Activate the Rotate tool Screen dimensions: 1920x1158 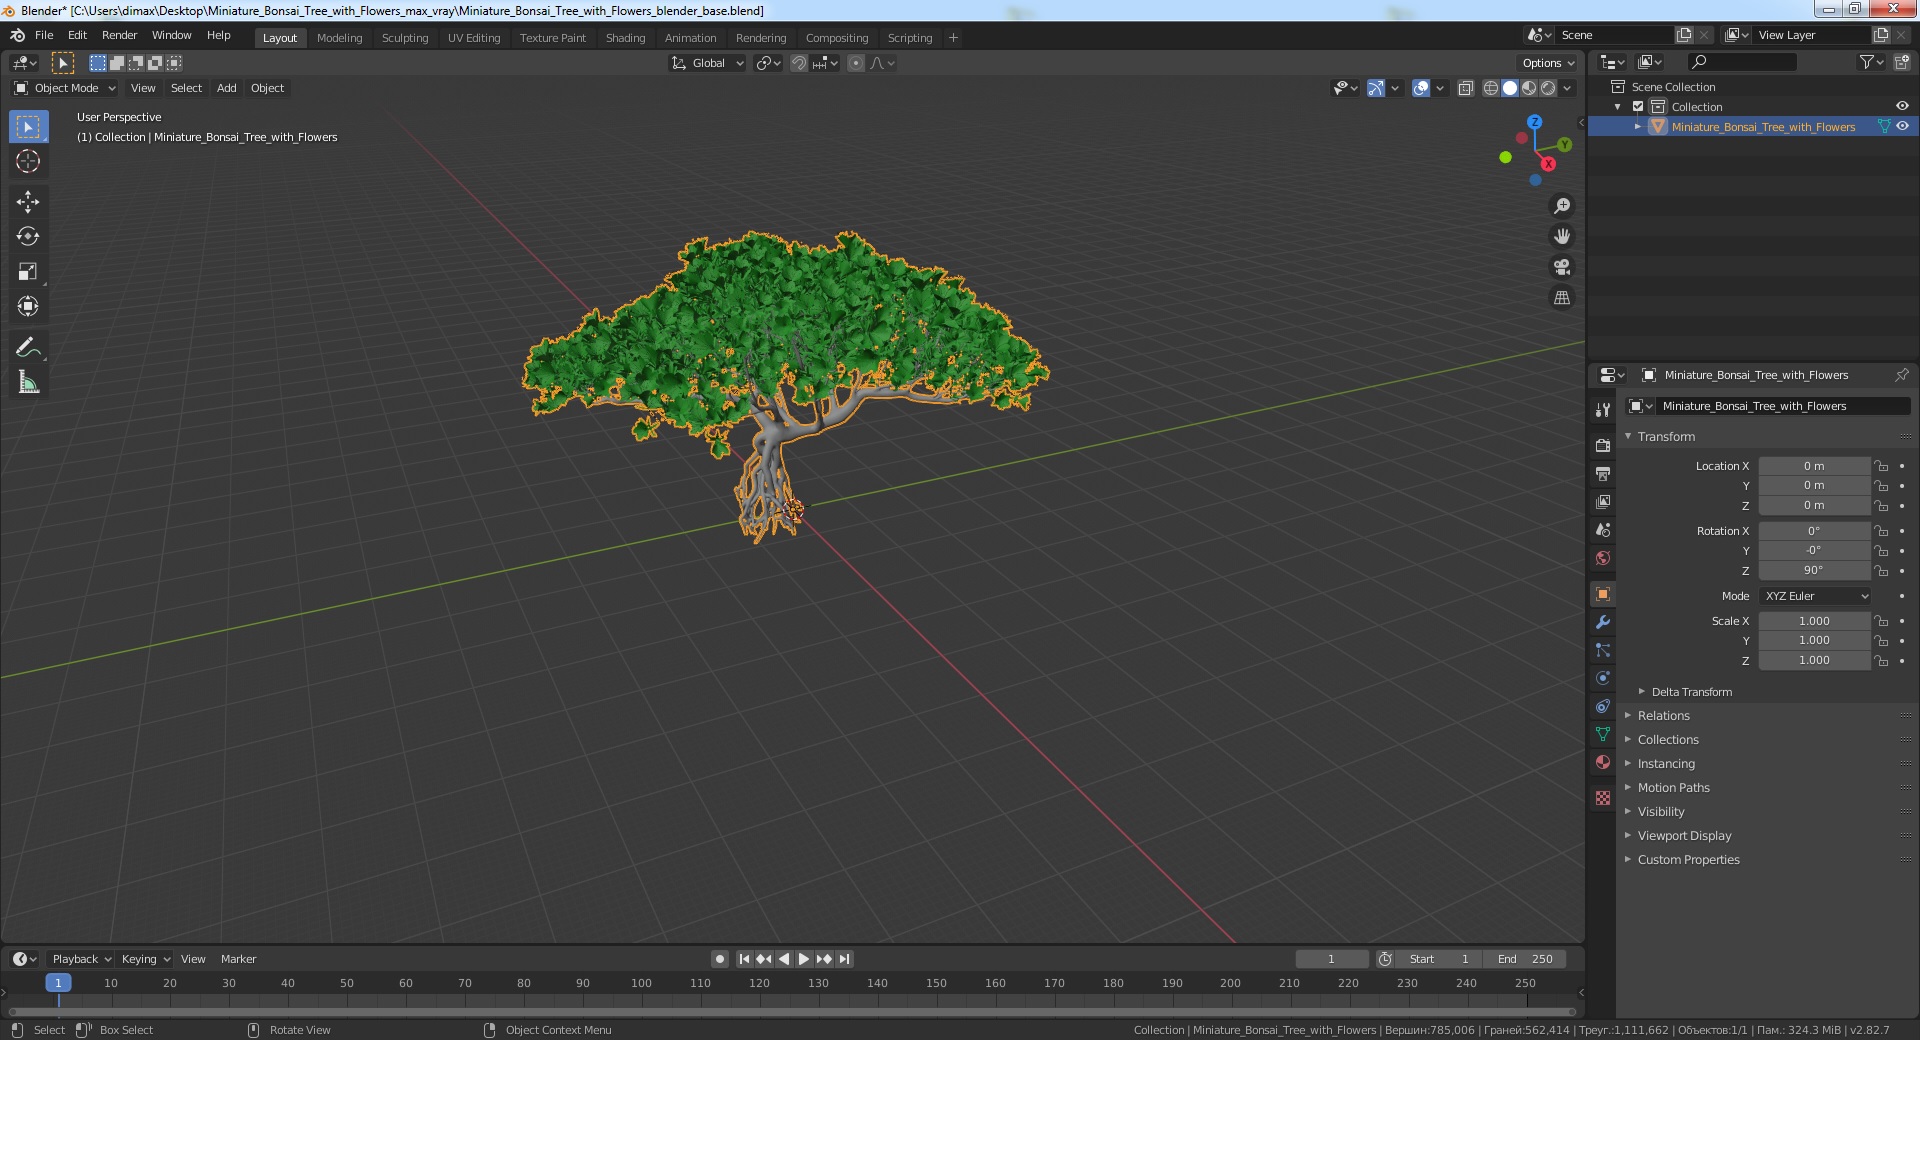28,237
